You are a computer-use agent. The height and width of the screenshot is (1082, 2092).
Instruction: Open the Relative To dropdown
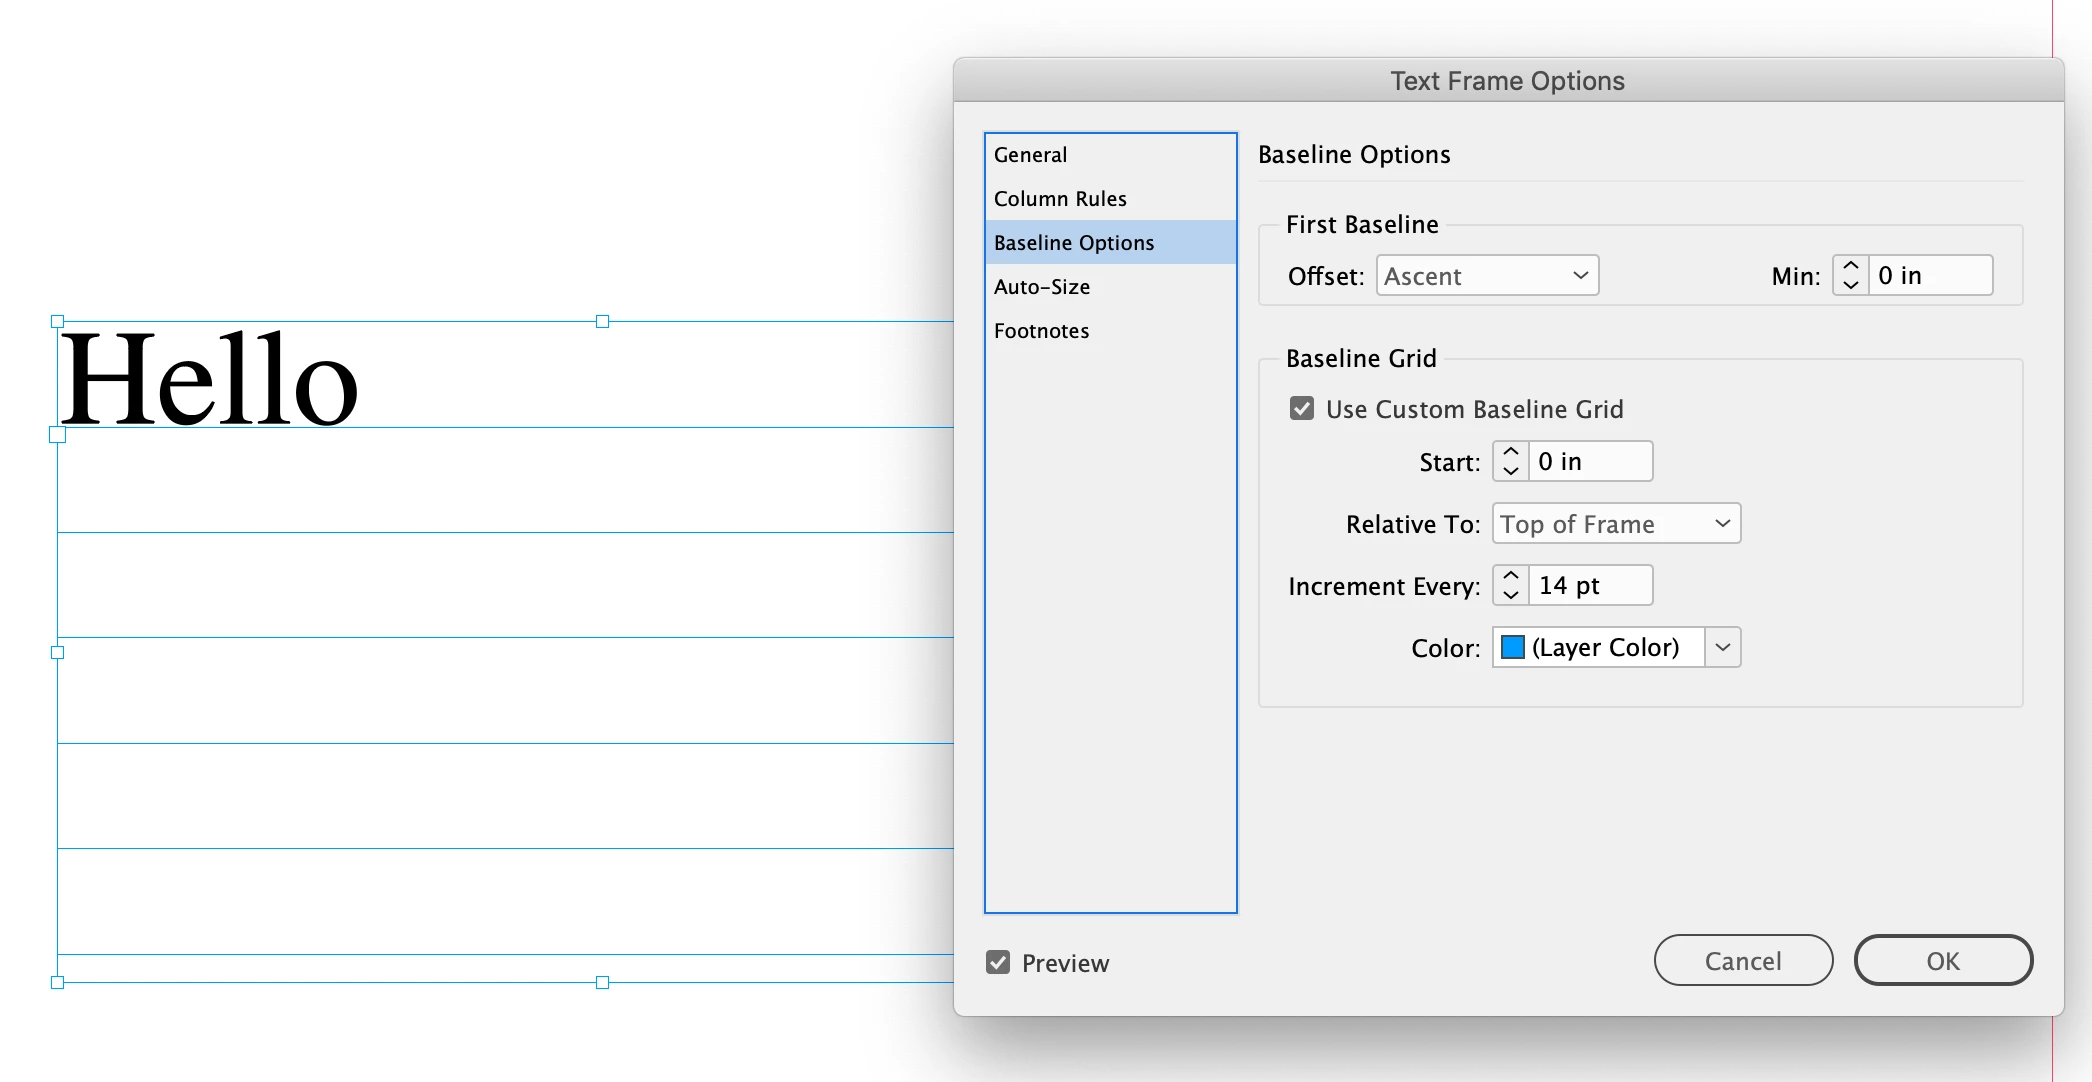point(1615,523)
